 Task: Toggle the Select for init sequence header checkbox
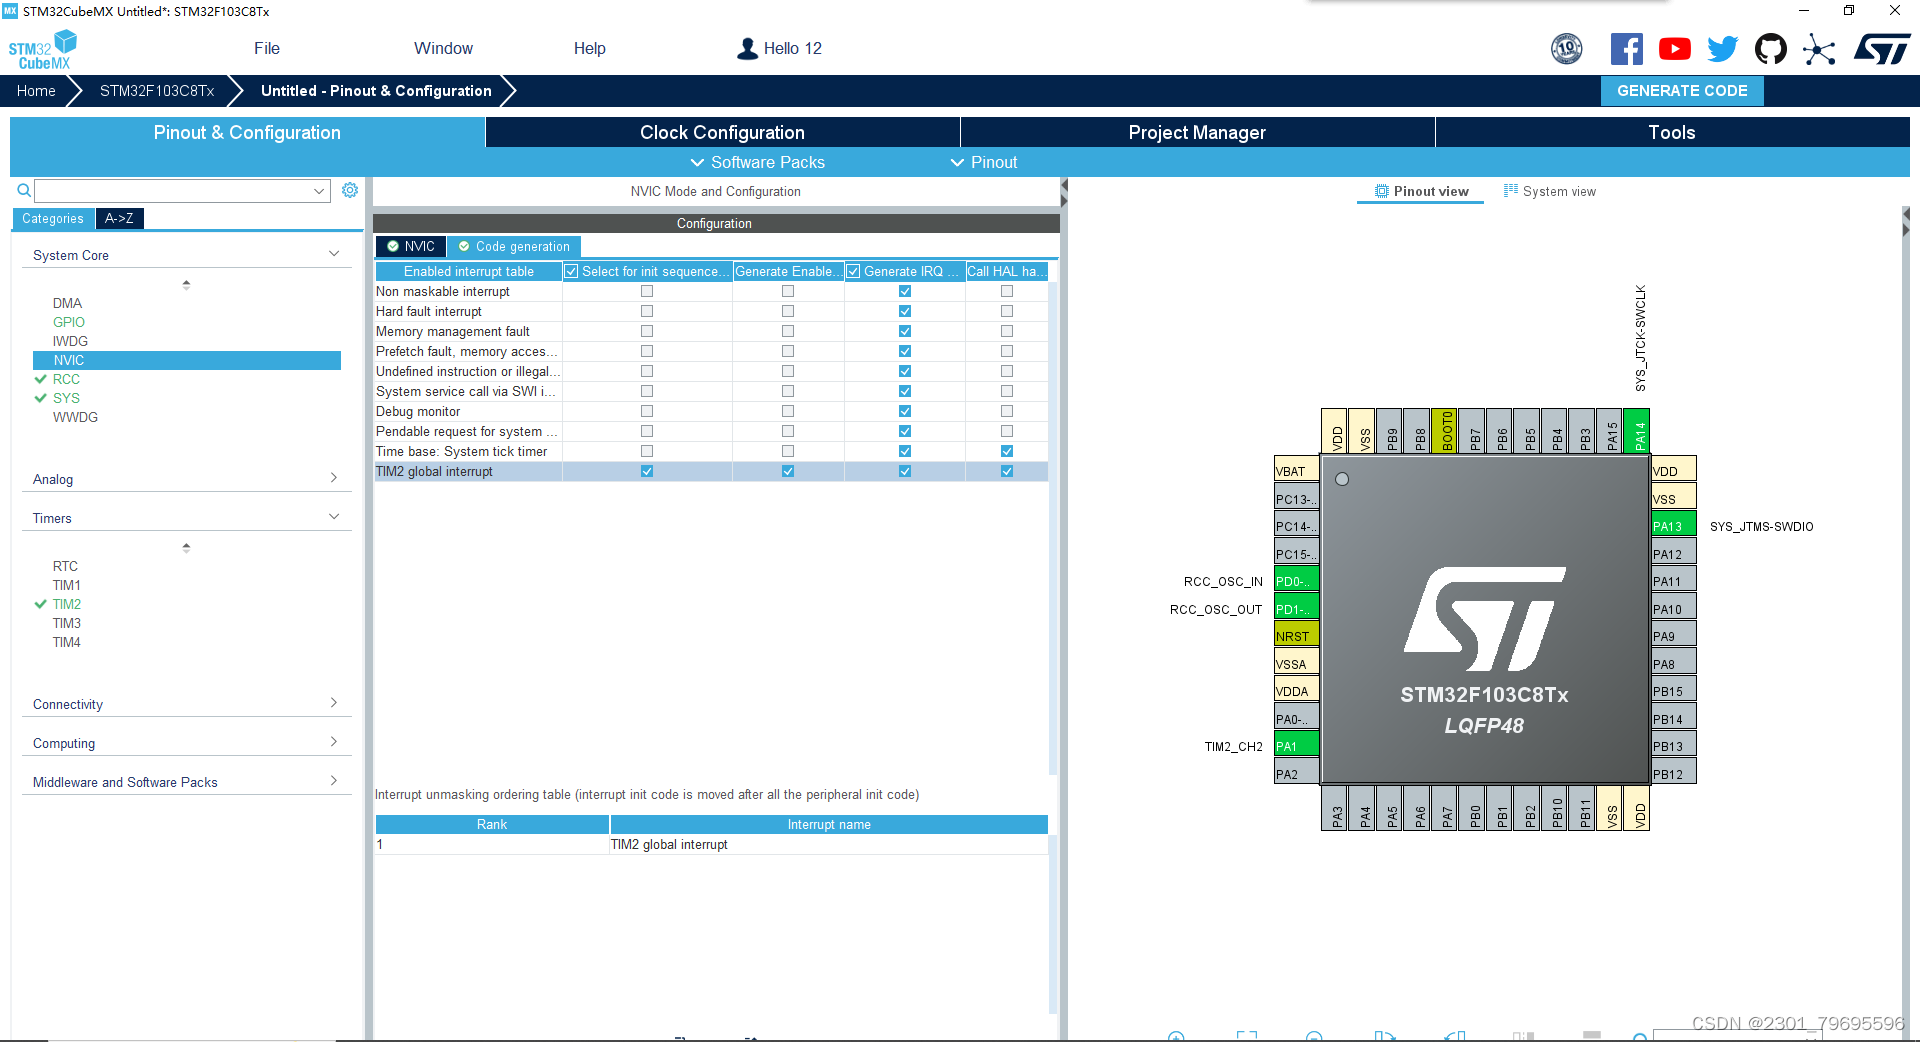click(572, 271)
